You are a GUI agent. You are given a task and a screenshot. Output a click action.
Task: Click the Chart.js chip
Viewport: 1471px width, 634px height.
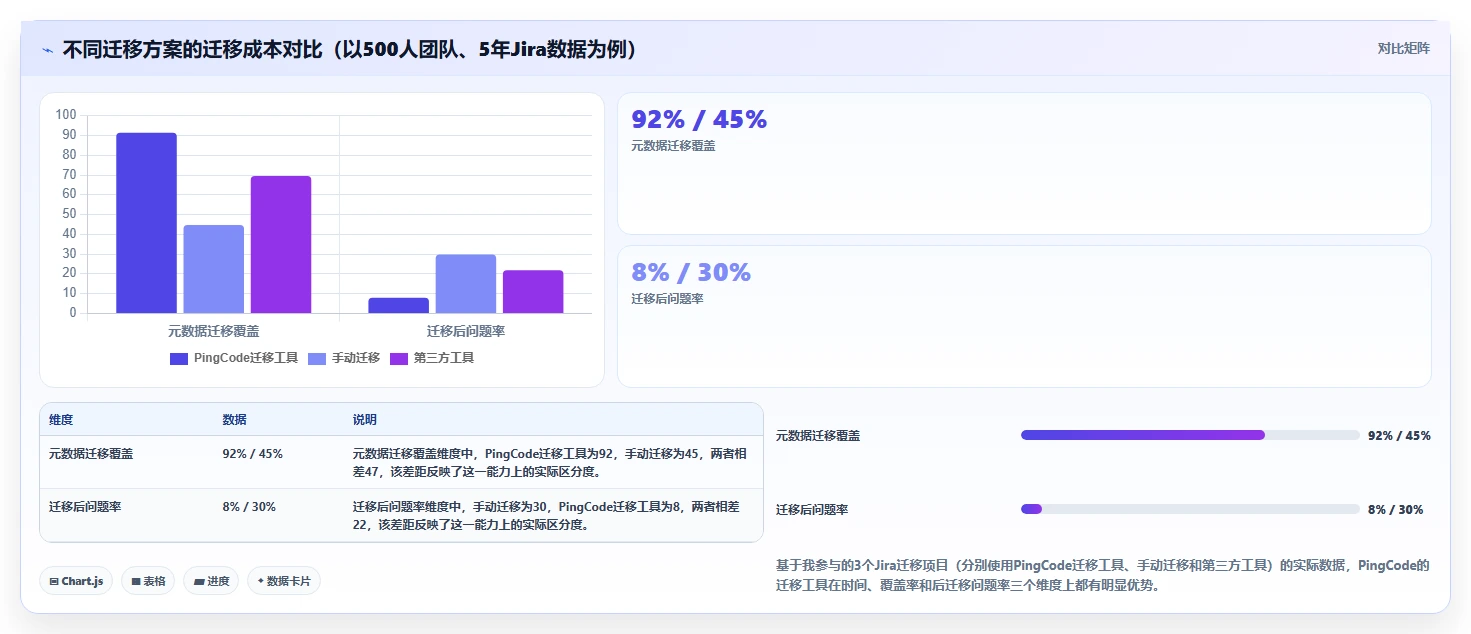click(76, 581)
